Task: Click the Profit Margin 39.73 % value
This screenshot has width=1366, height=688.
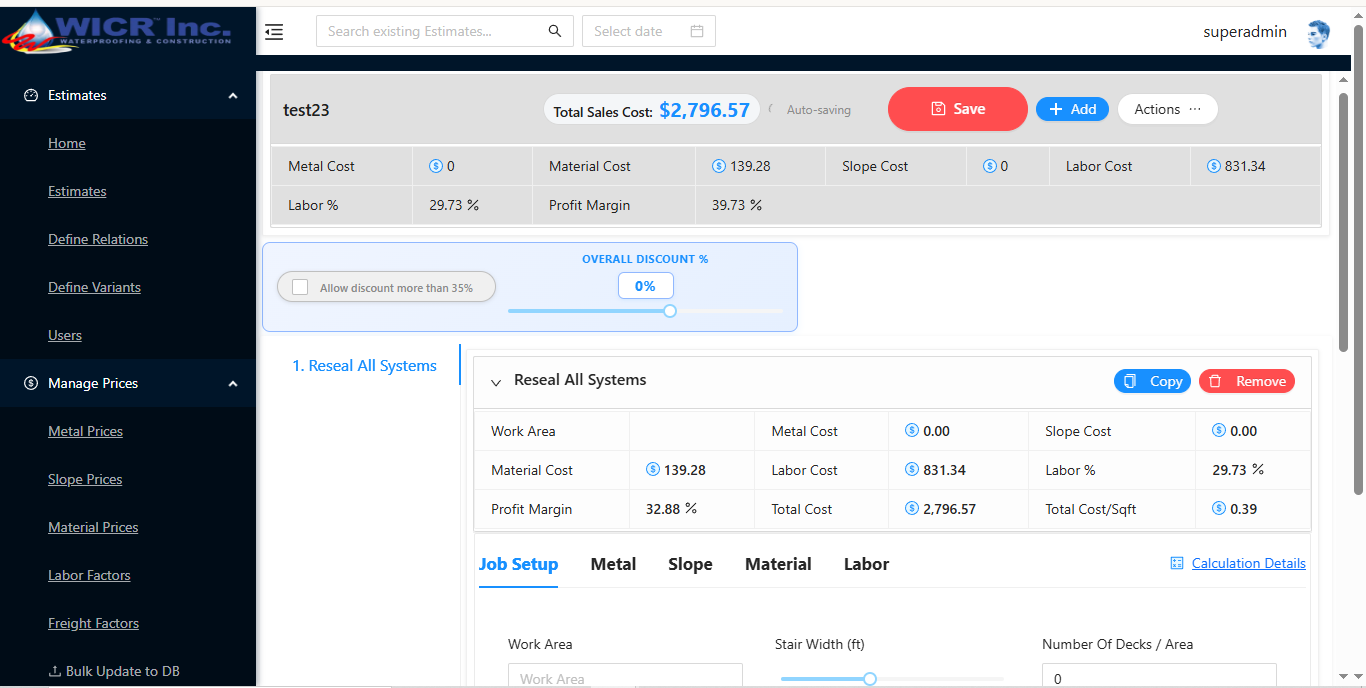Action: pos(735,205)
